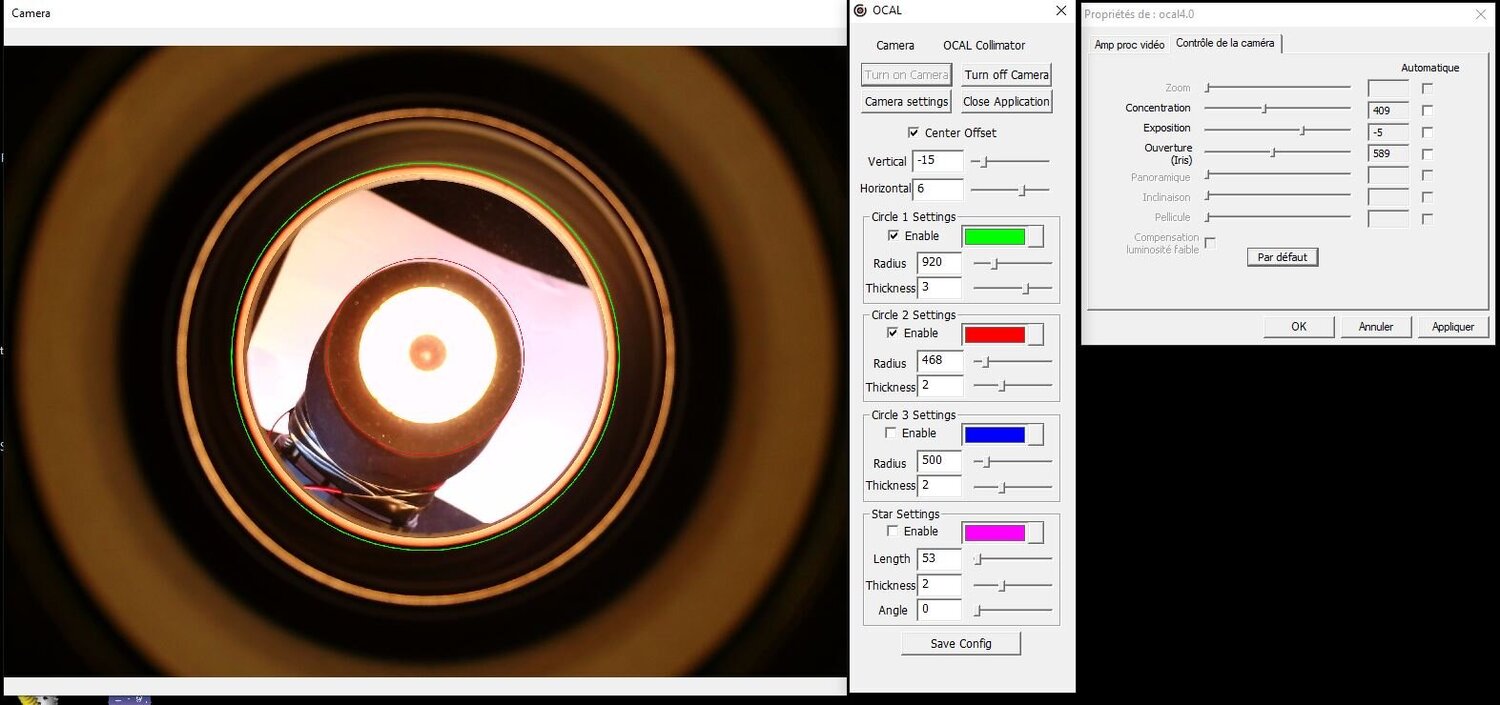This screenshot has height=705, width=1500.
Task: Close the Propriétés de ocal4.0 dialog
Action: click(1480, 14)
